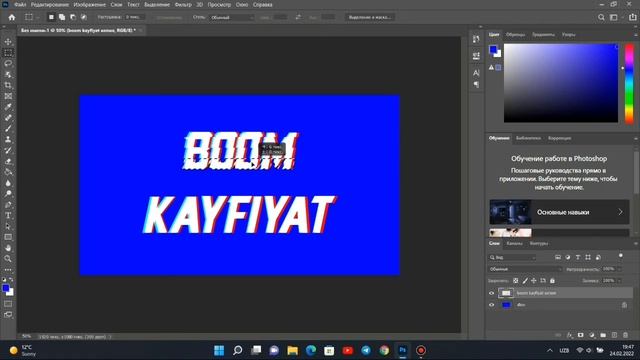Select the Eyedropper tool
This screenshot has width=640, height=360.
click(8, 107)
